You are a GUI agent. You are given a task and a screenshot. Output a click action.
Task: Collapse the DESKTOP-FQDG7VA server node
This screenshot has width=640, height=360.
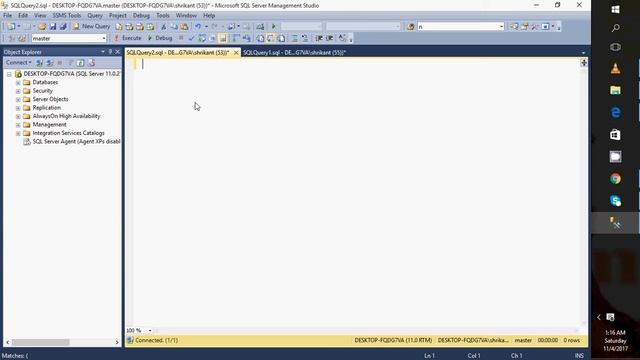[x=9, y=74]
